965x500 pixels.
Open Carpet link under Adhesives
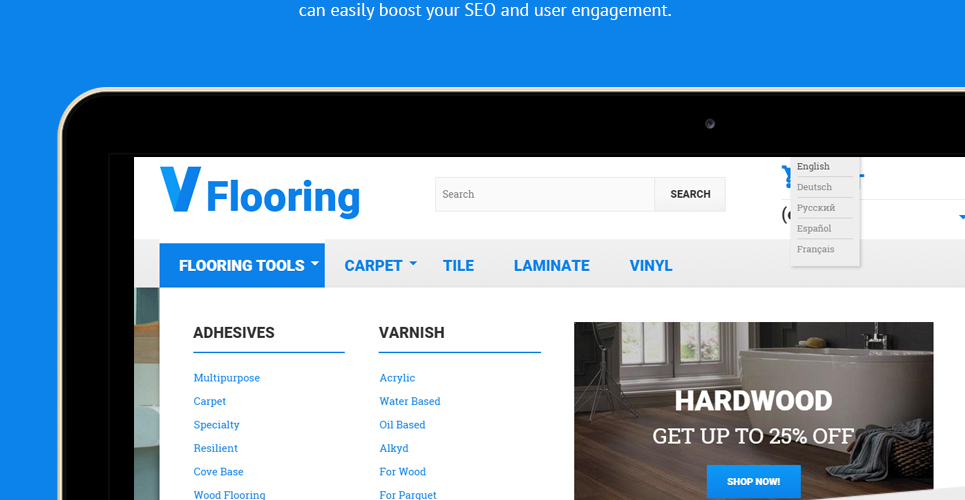coord(210,401)
